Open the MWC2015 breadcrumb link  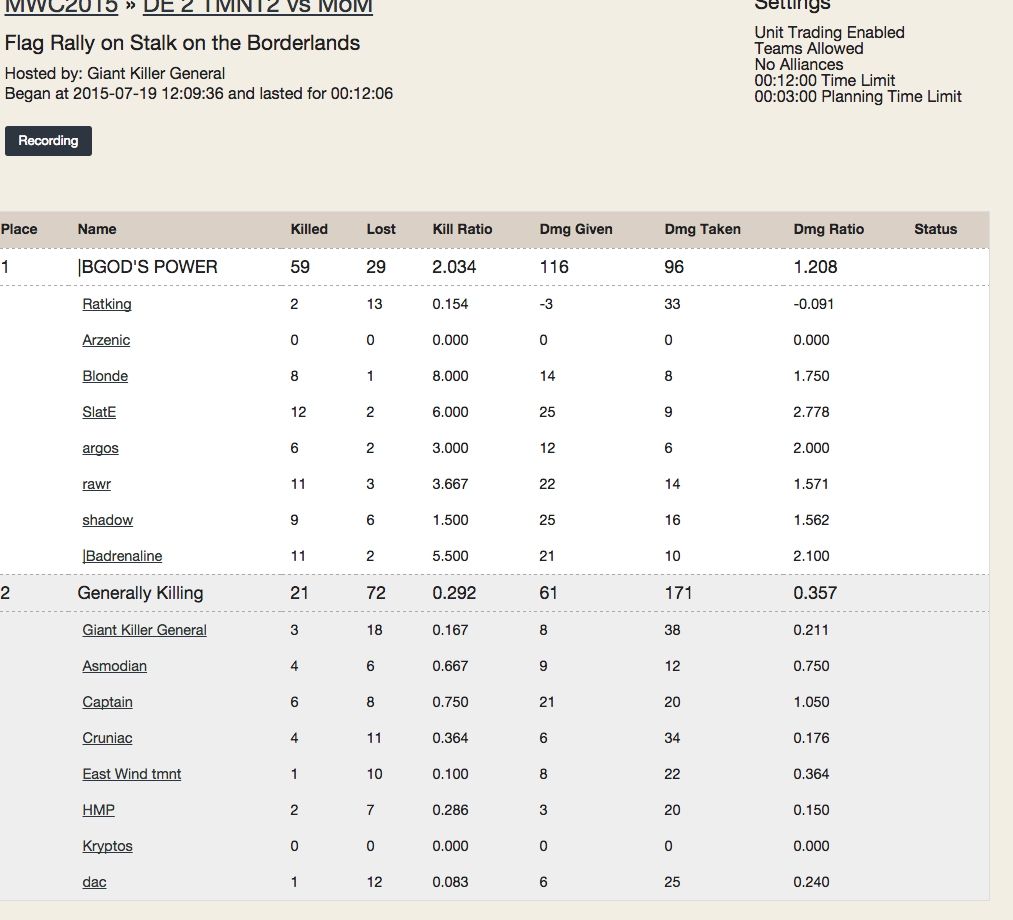(61, 6)
